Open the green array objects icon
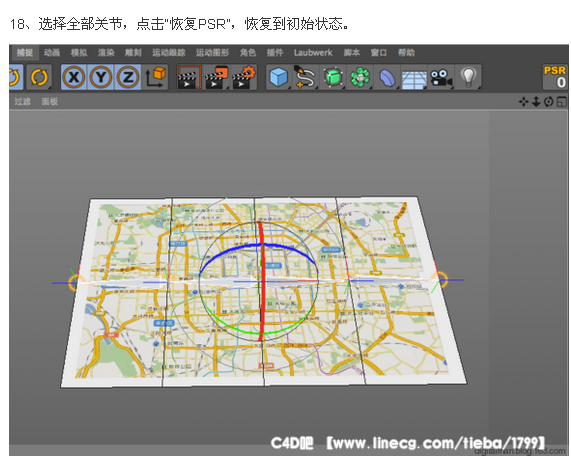This screenshot has height=460, width=571. [x=360, y=77]
